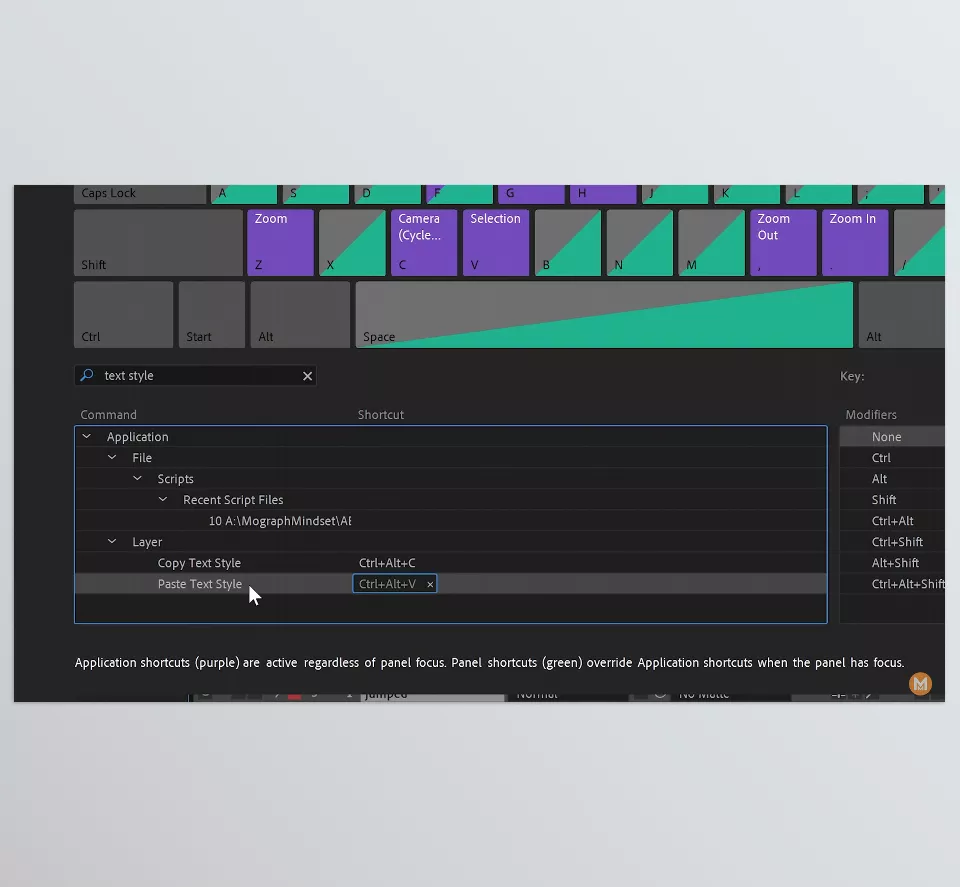
Task: Click the N key on keyboard layout
Action: (x=640, y=242)
